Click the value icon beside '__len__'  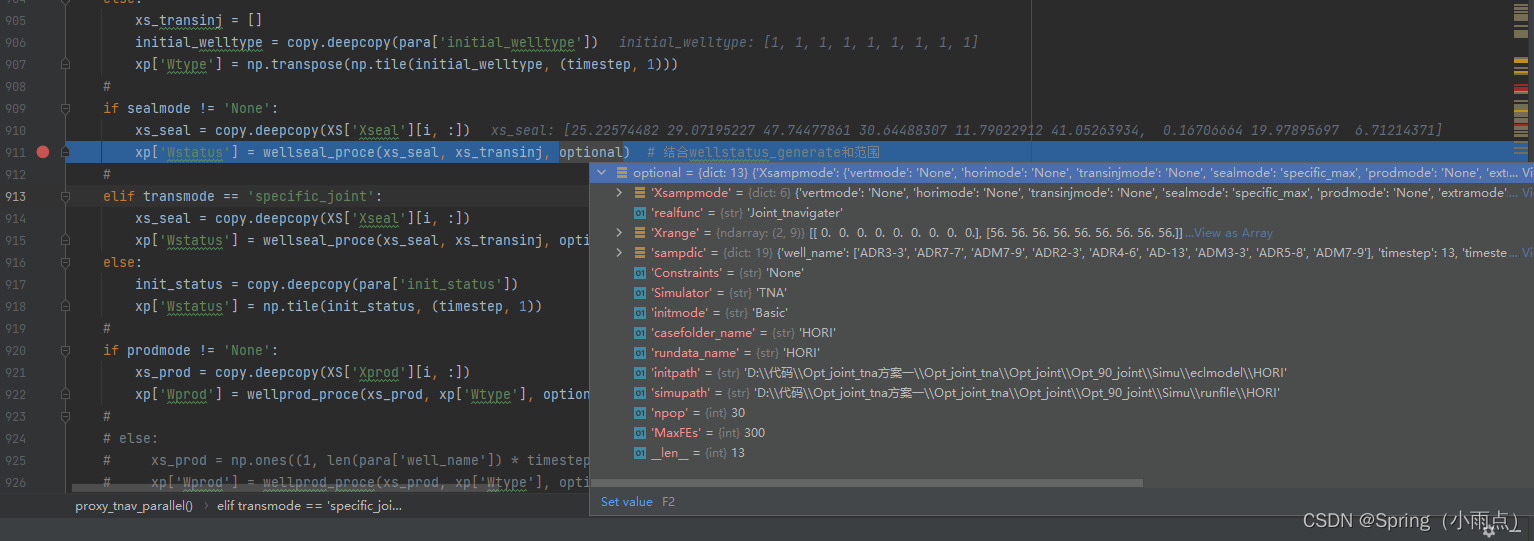click(640, 453)
